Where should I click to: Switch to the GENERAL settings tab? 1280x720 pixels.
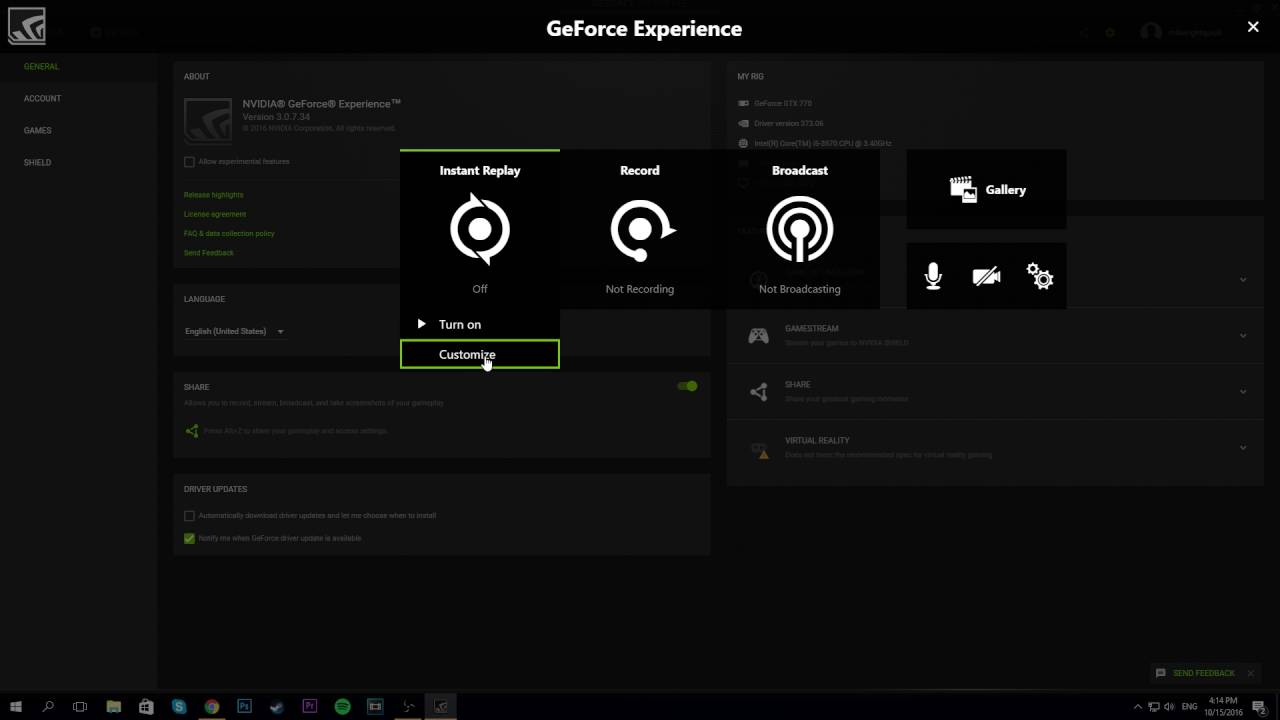[41, 66]
